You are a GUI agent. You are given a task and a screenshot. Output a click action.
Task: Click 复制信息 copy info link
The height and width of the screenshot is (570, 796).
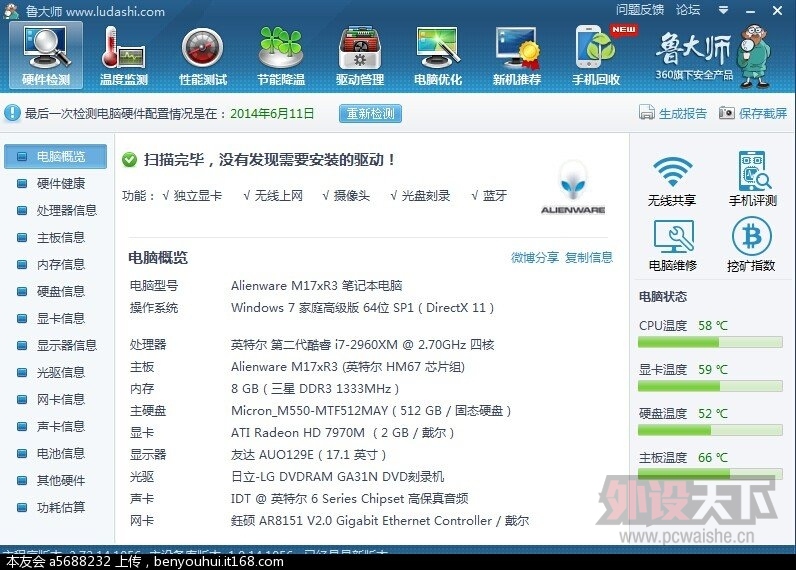(589, 257)
